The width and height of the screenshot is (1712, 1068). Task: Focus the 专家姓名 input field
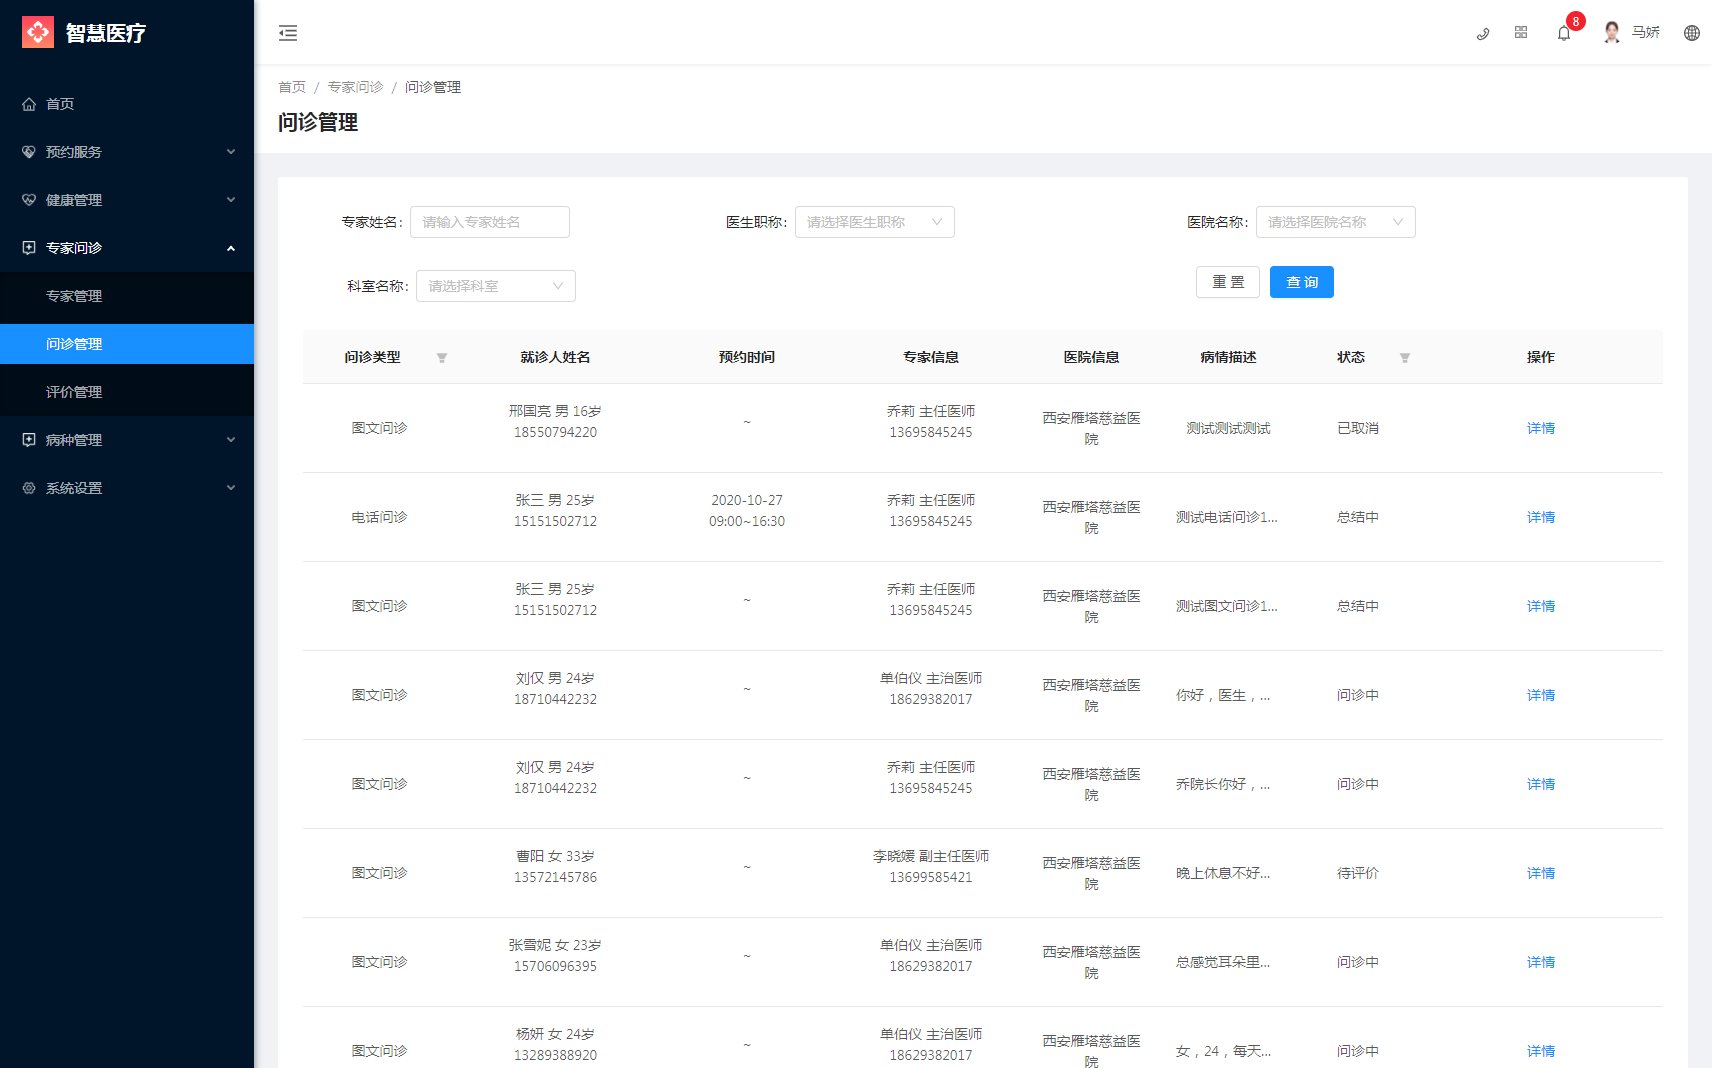[x=490, y=222]
